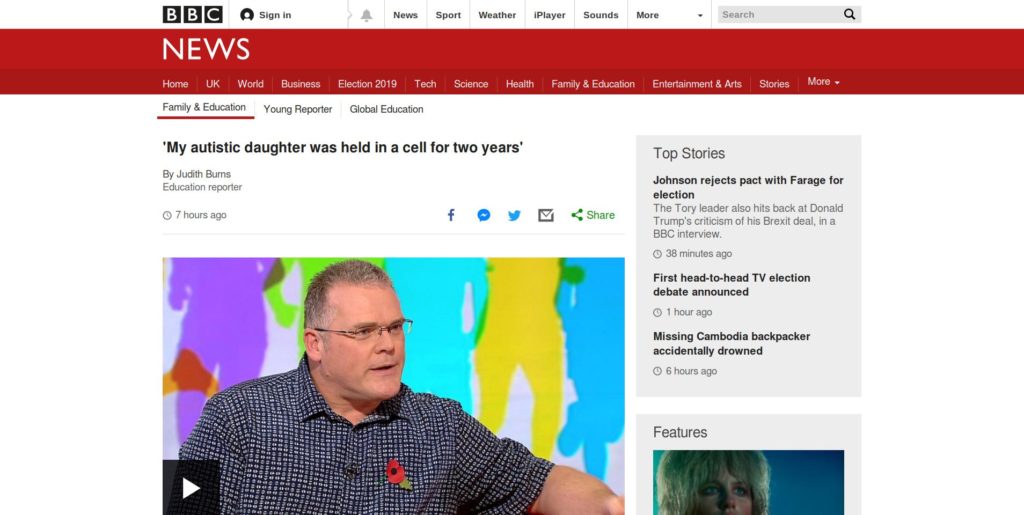
Task: Click into the Search field
Action: point(778,14)
